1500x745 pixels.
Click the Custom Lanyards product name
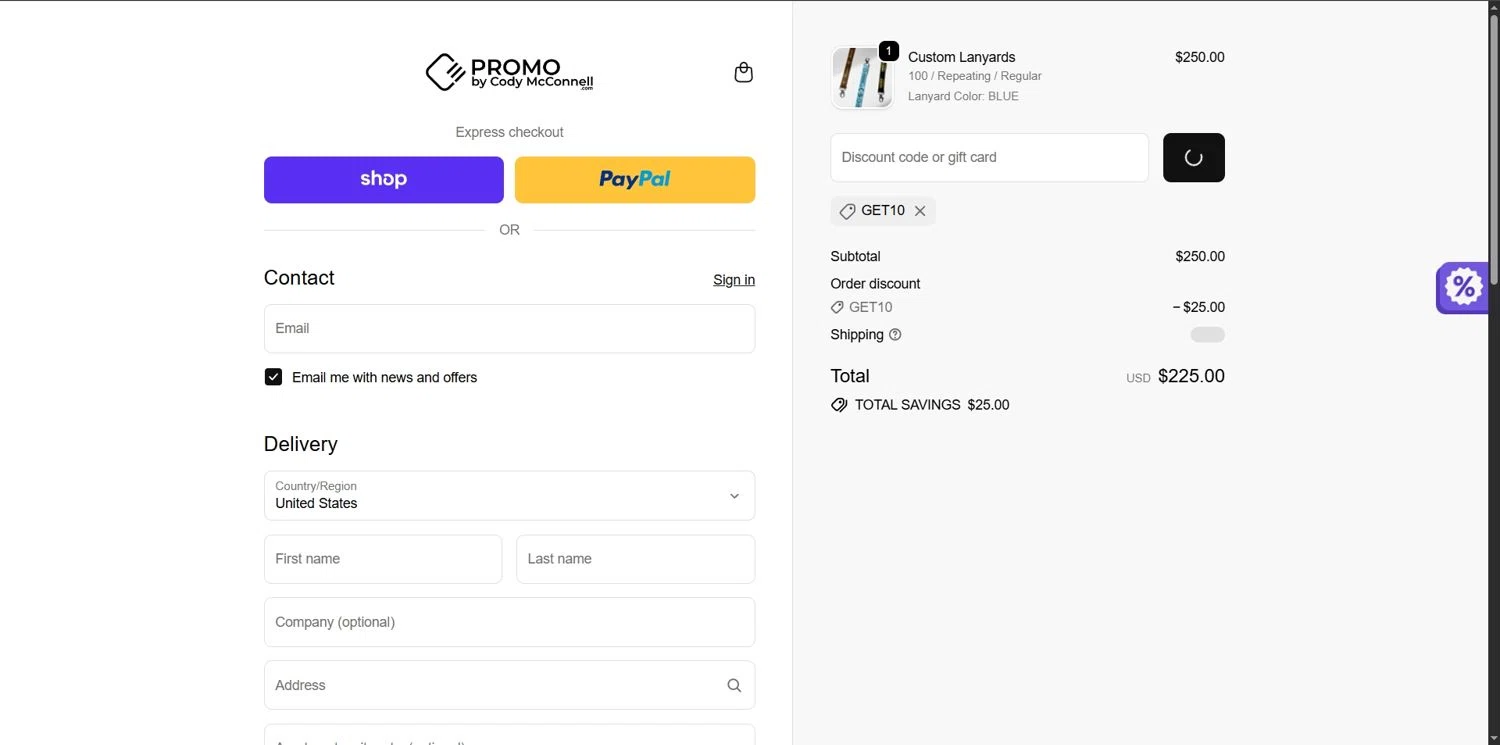[961, 57]
